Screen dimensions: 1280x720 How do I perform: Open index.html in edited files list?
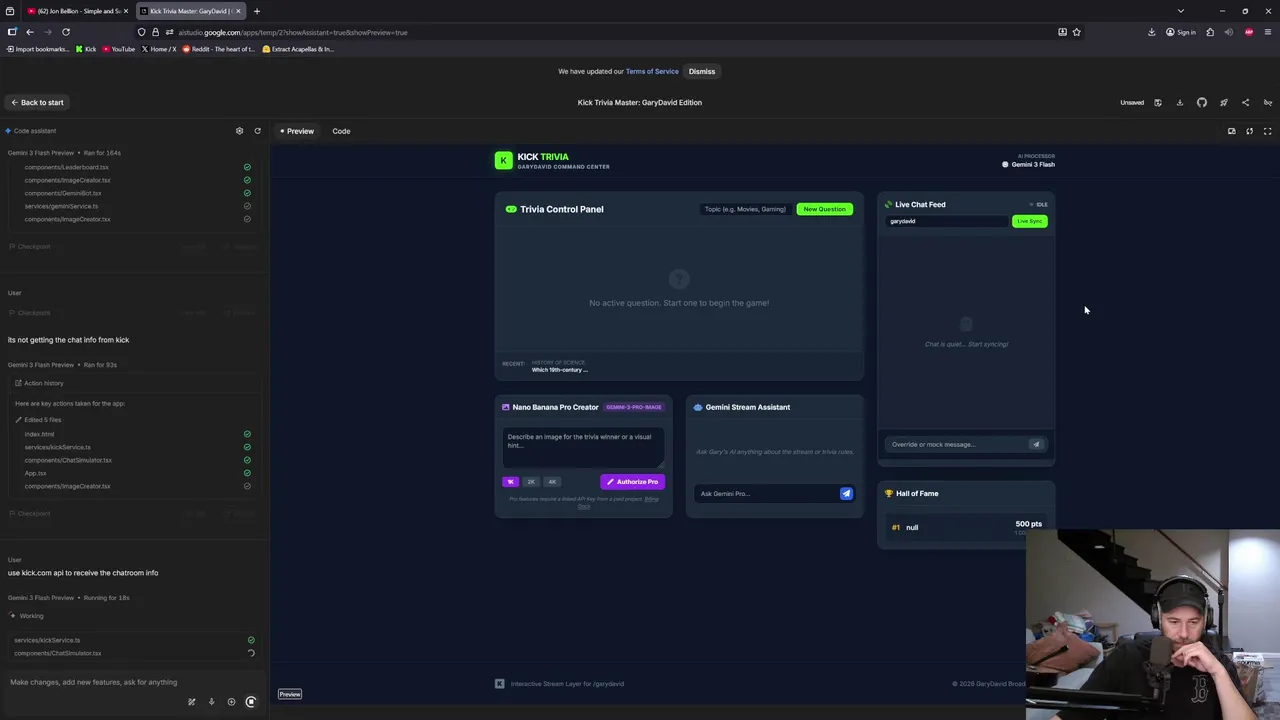(39, 434)
